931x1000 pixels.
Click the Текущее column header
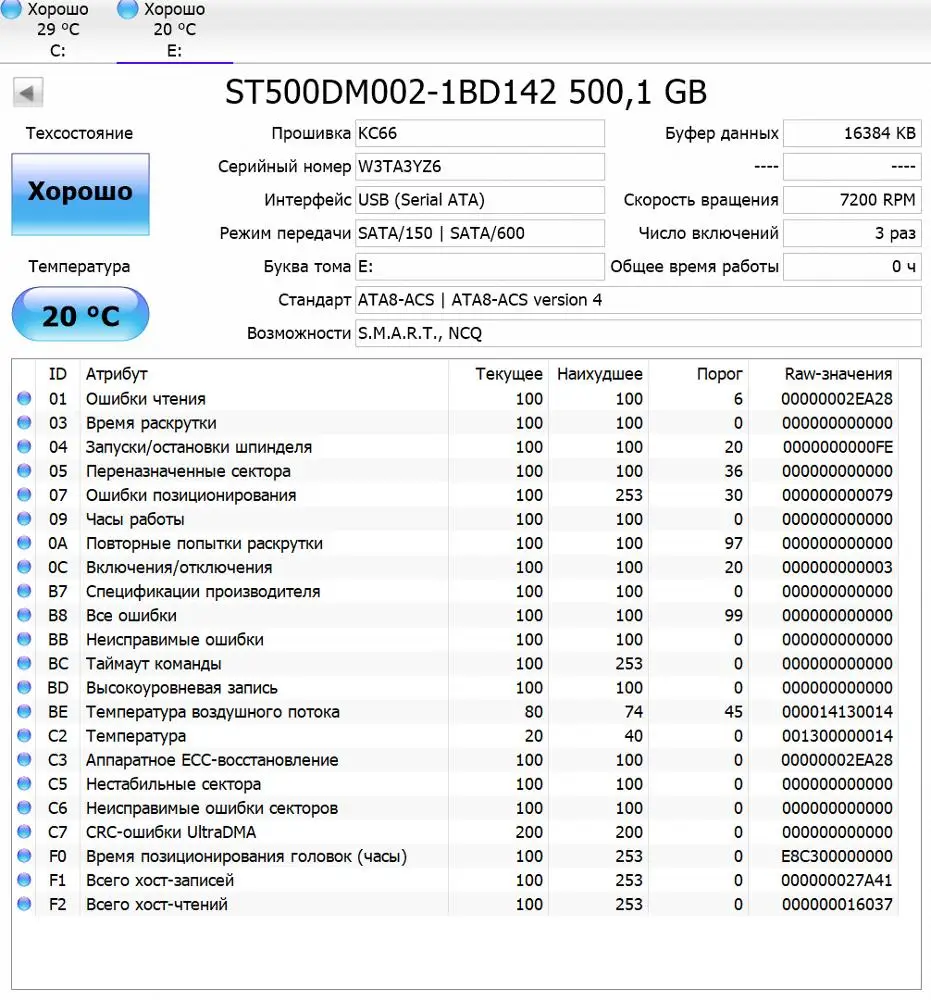coord(509,374)
